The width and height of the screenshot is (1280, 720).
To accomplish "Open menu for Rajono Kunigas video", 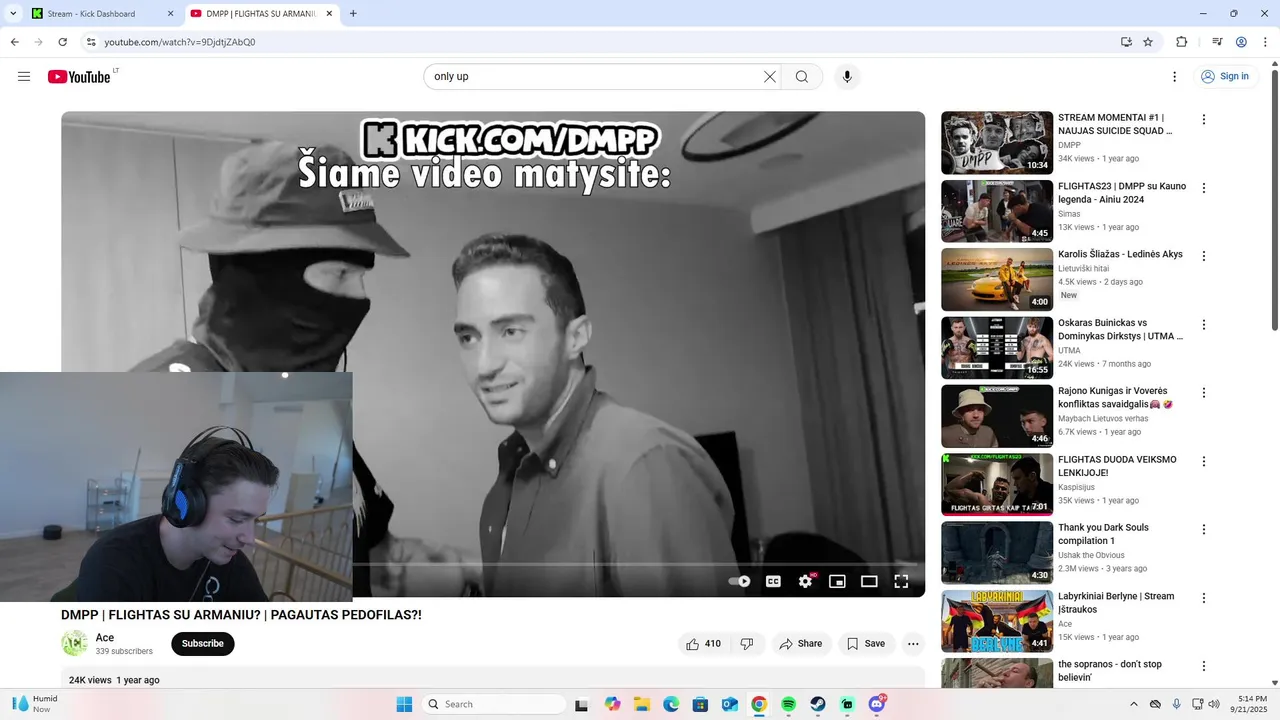I will click(x=1204, y=393).
